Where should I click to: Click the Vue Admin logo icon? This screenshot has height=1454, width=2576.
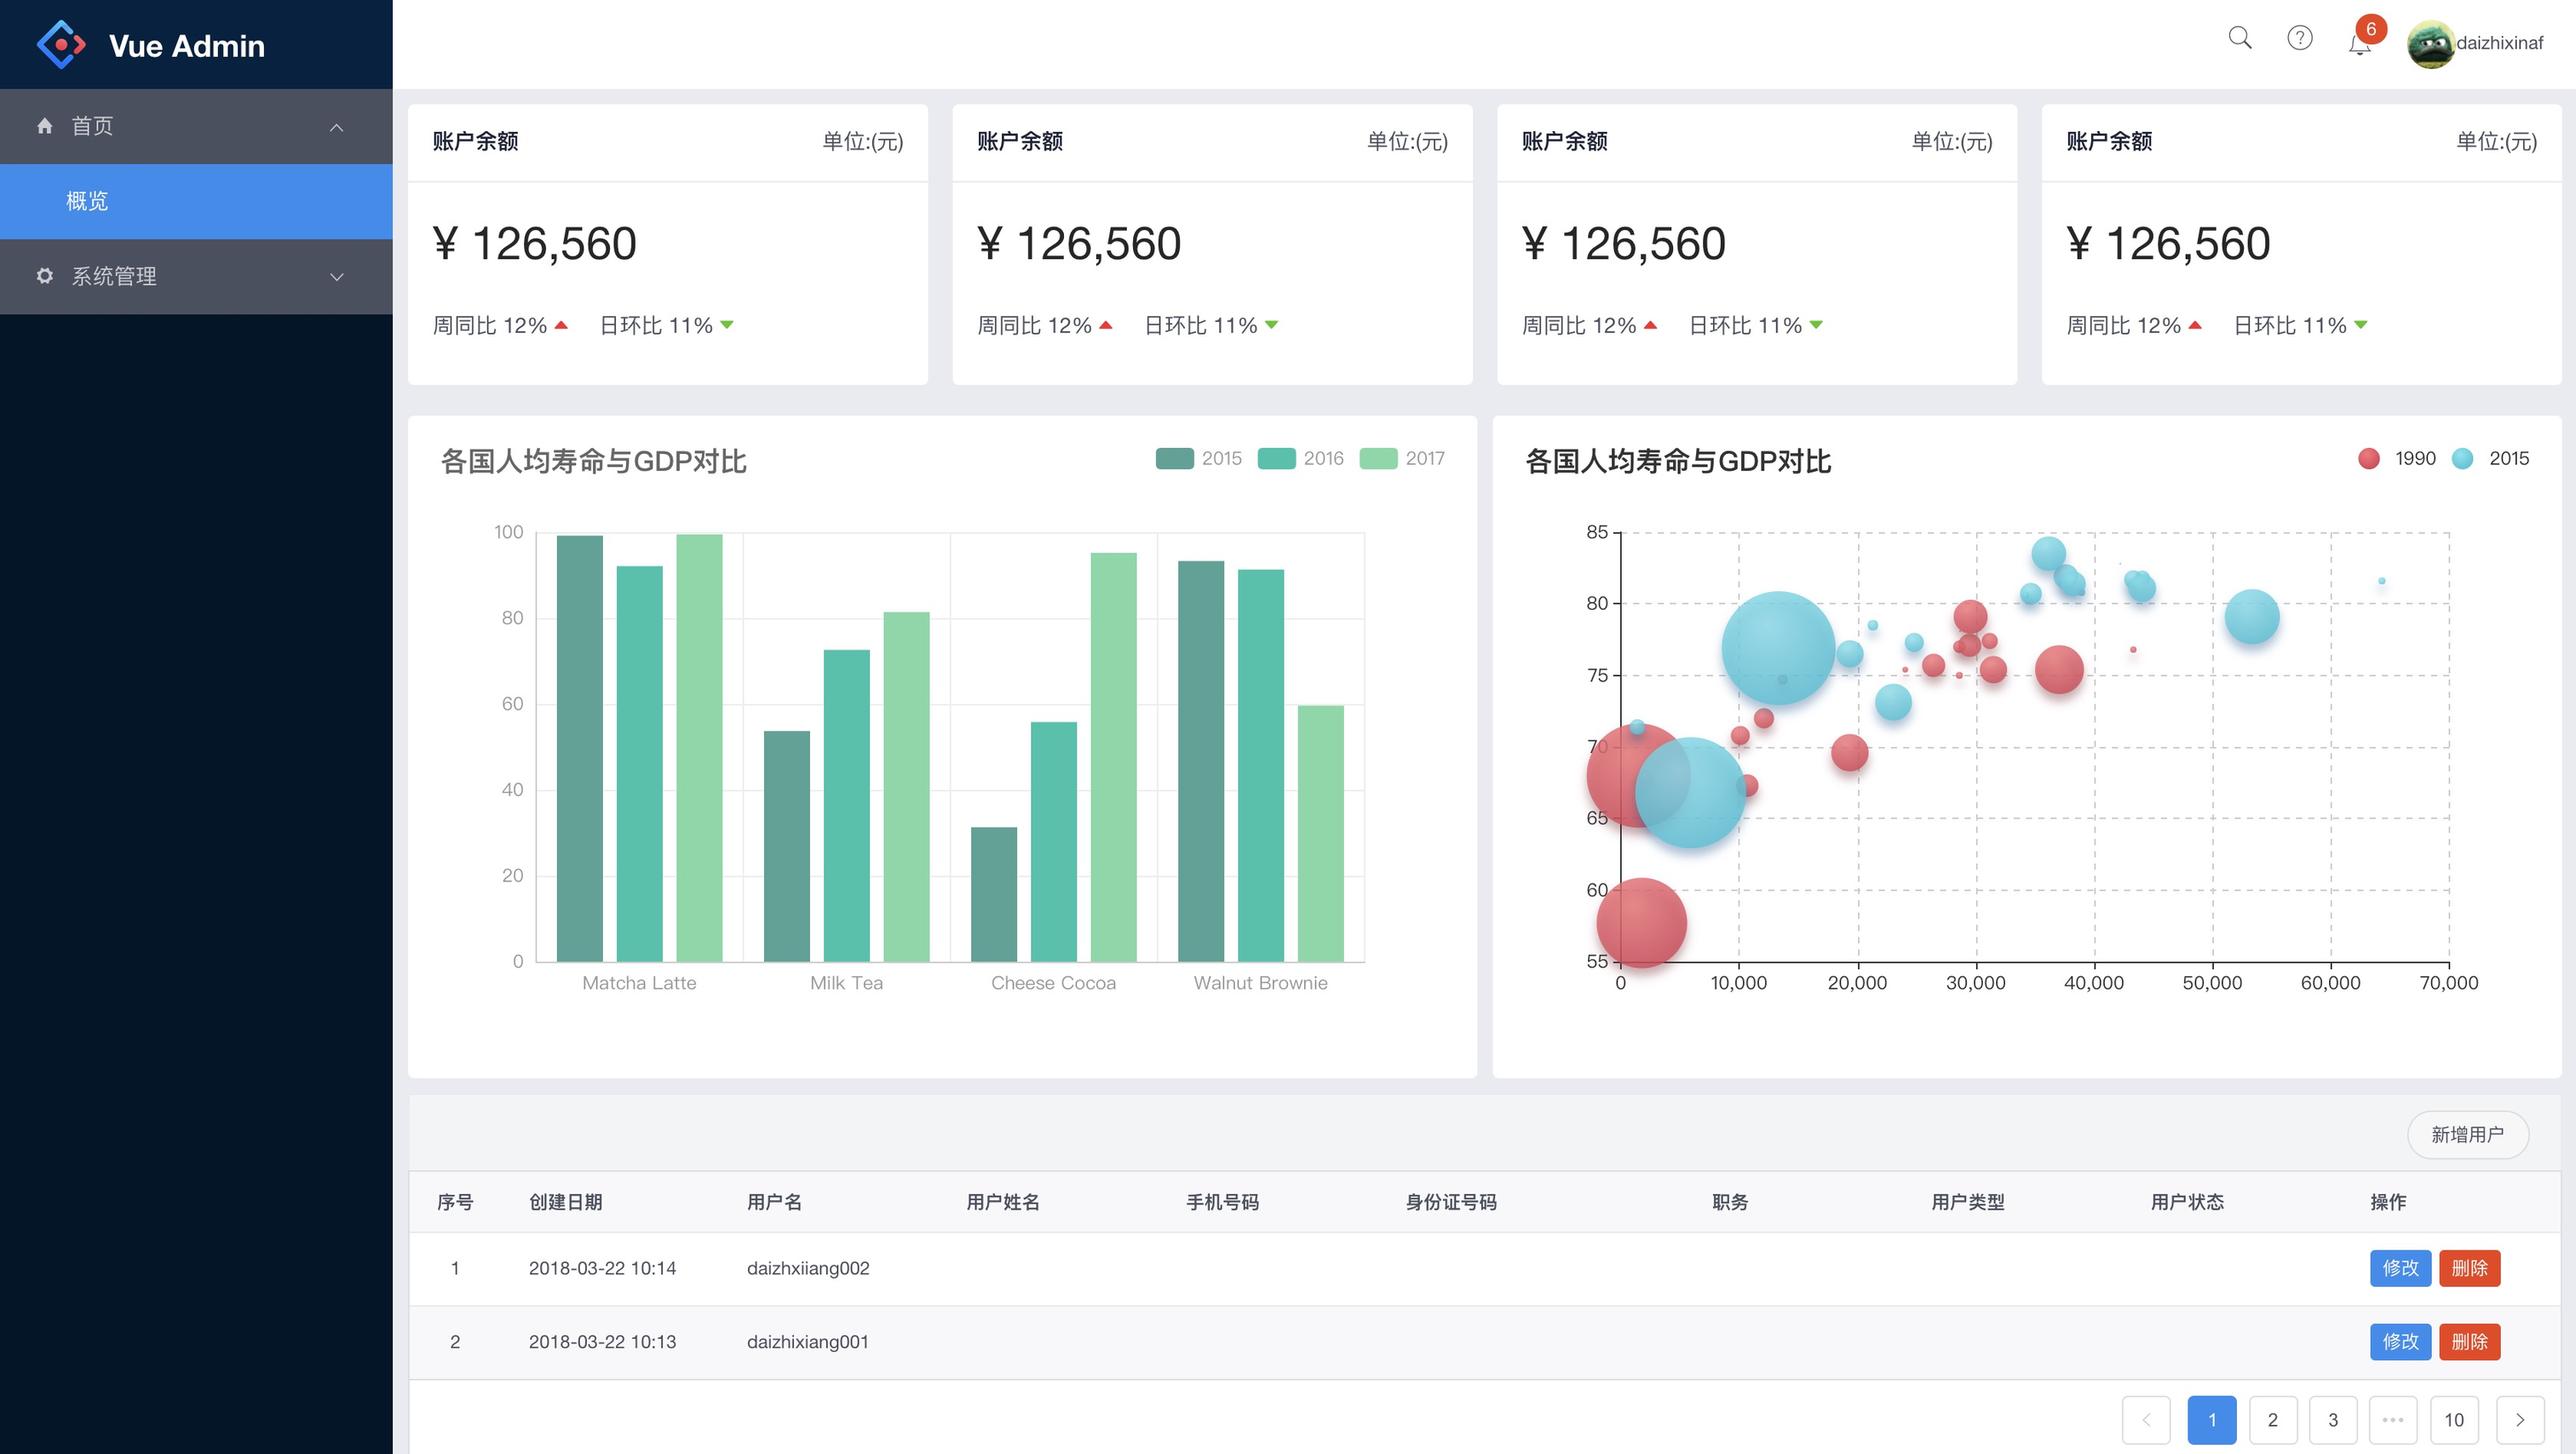(x=61, y=45)
